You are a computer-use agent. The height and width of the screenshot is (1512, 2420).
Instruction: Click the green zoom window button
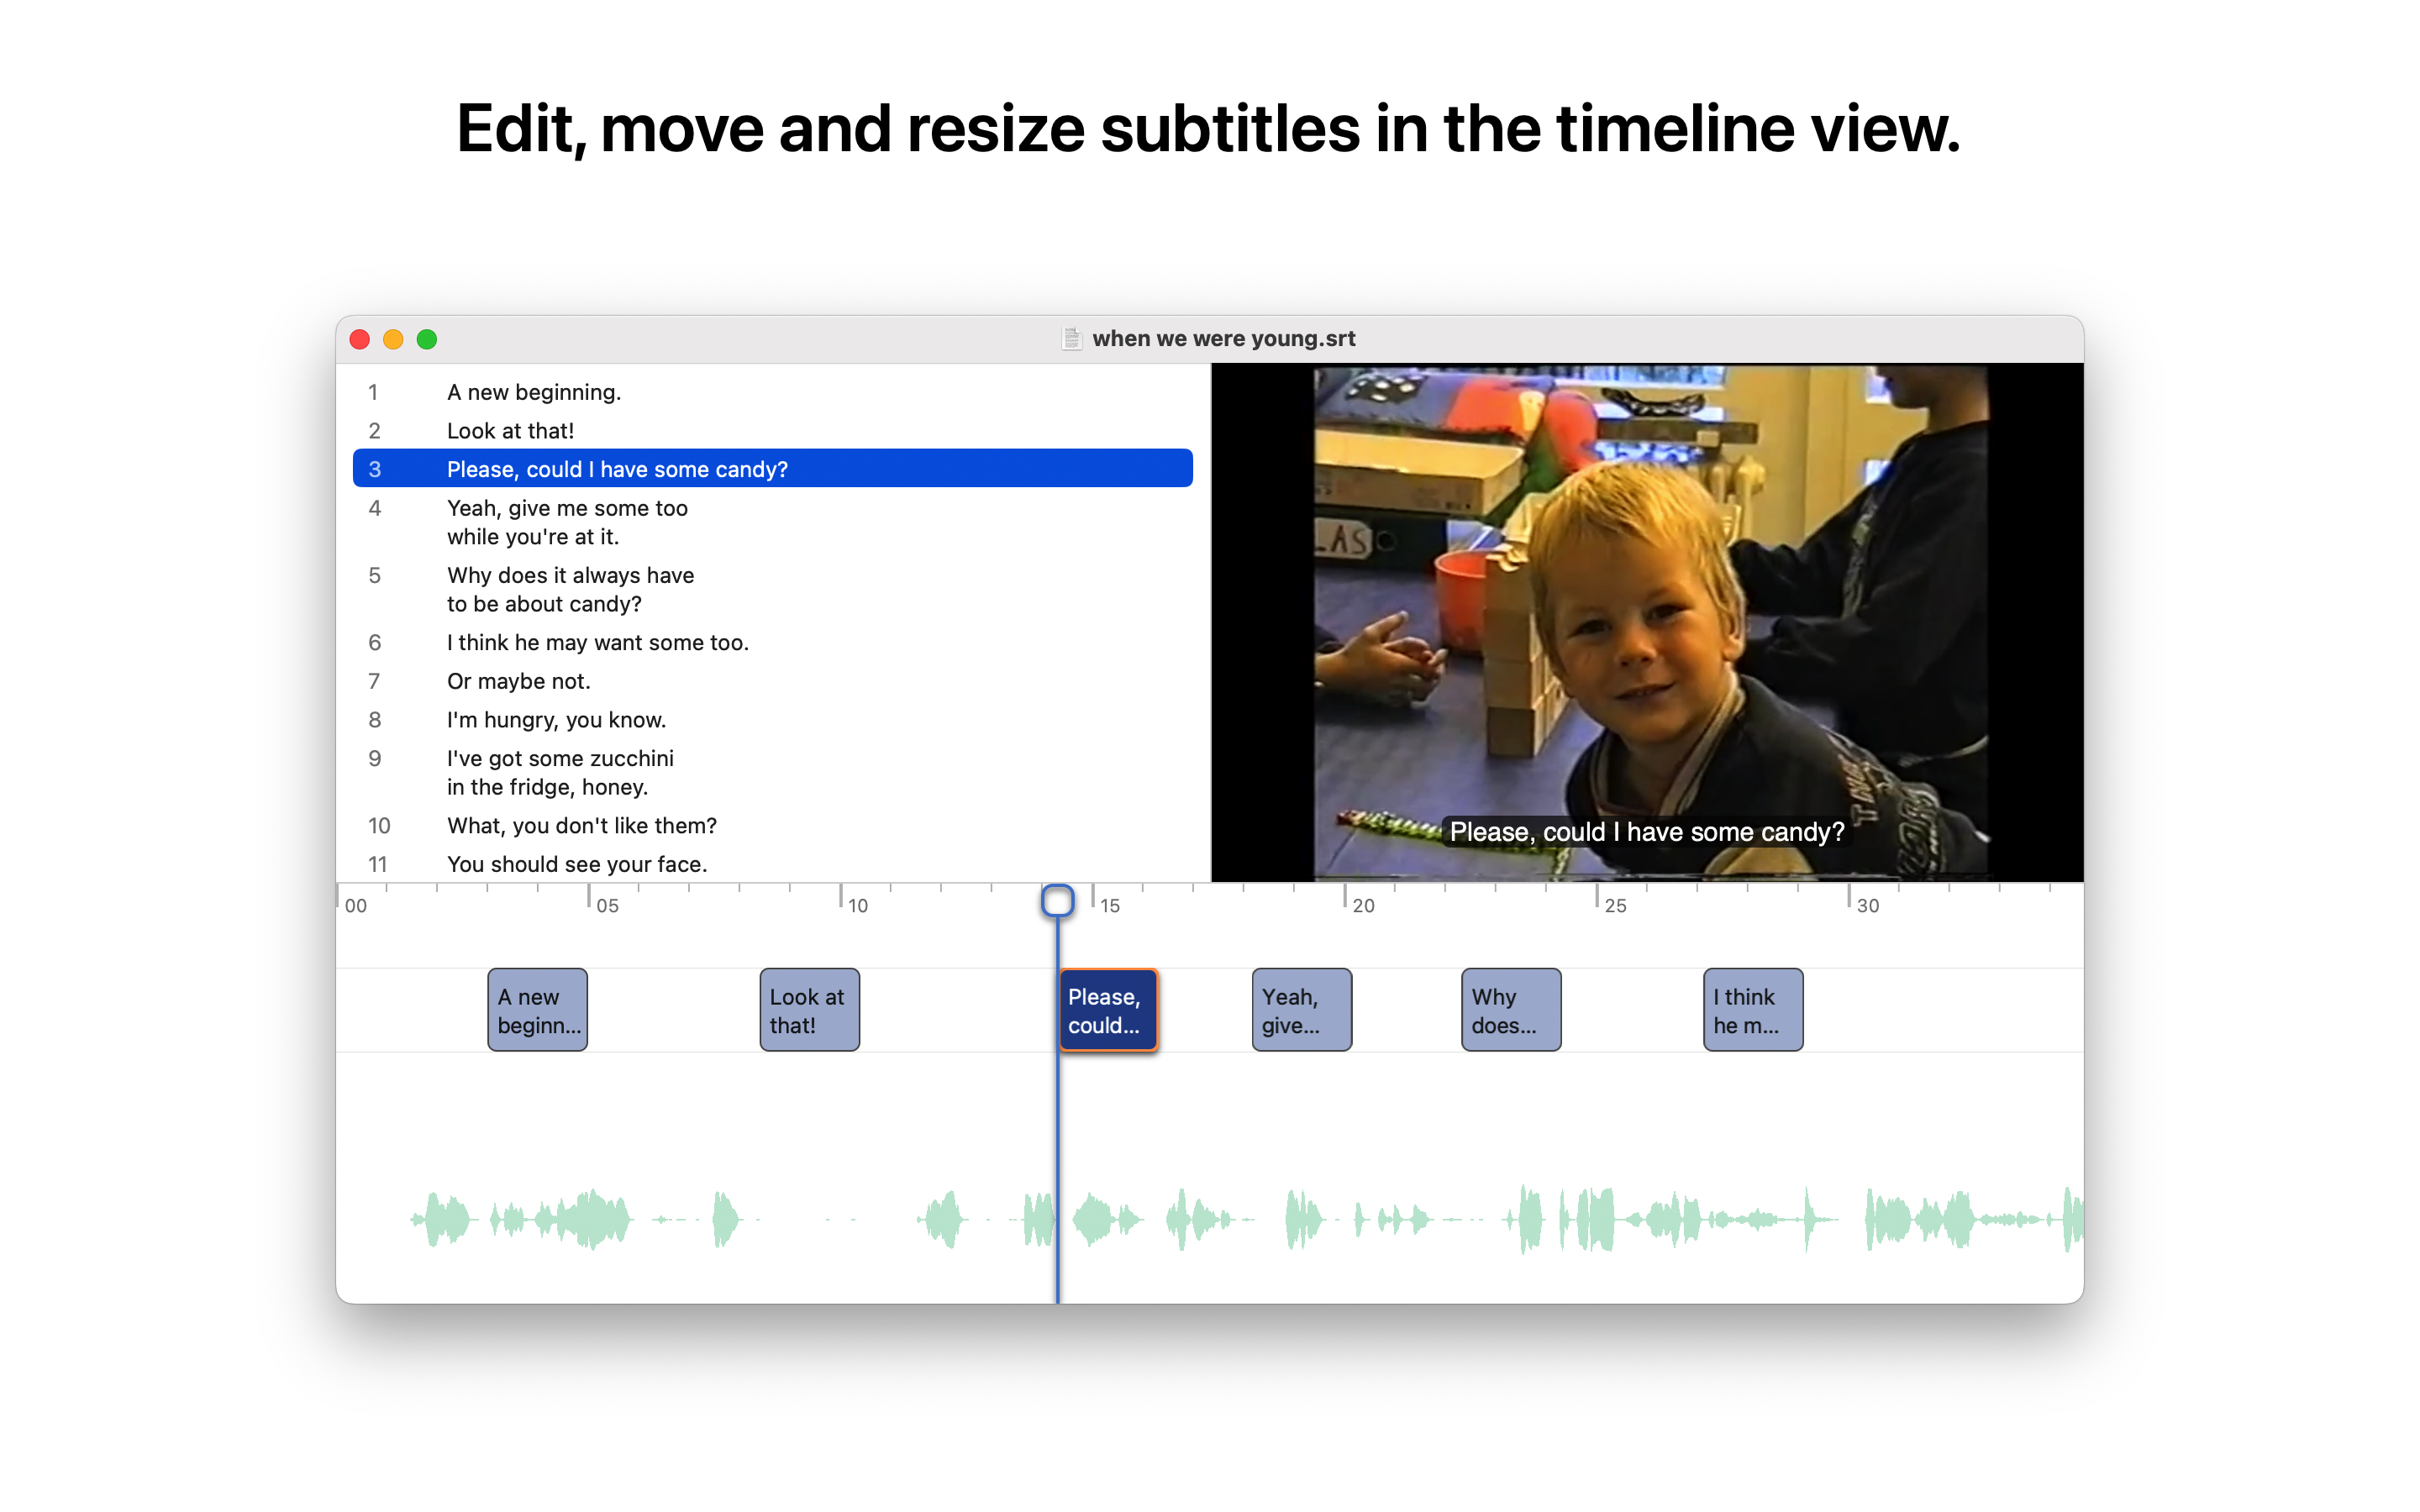(427, 339)
